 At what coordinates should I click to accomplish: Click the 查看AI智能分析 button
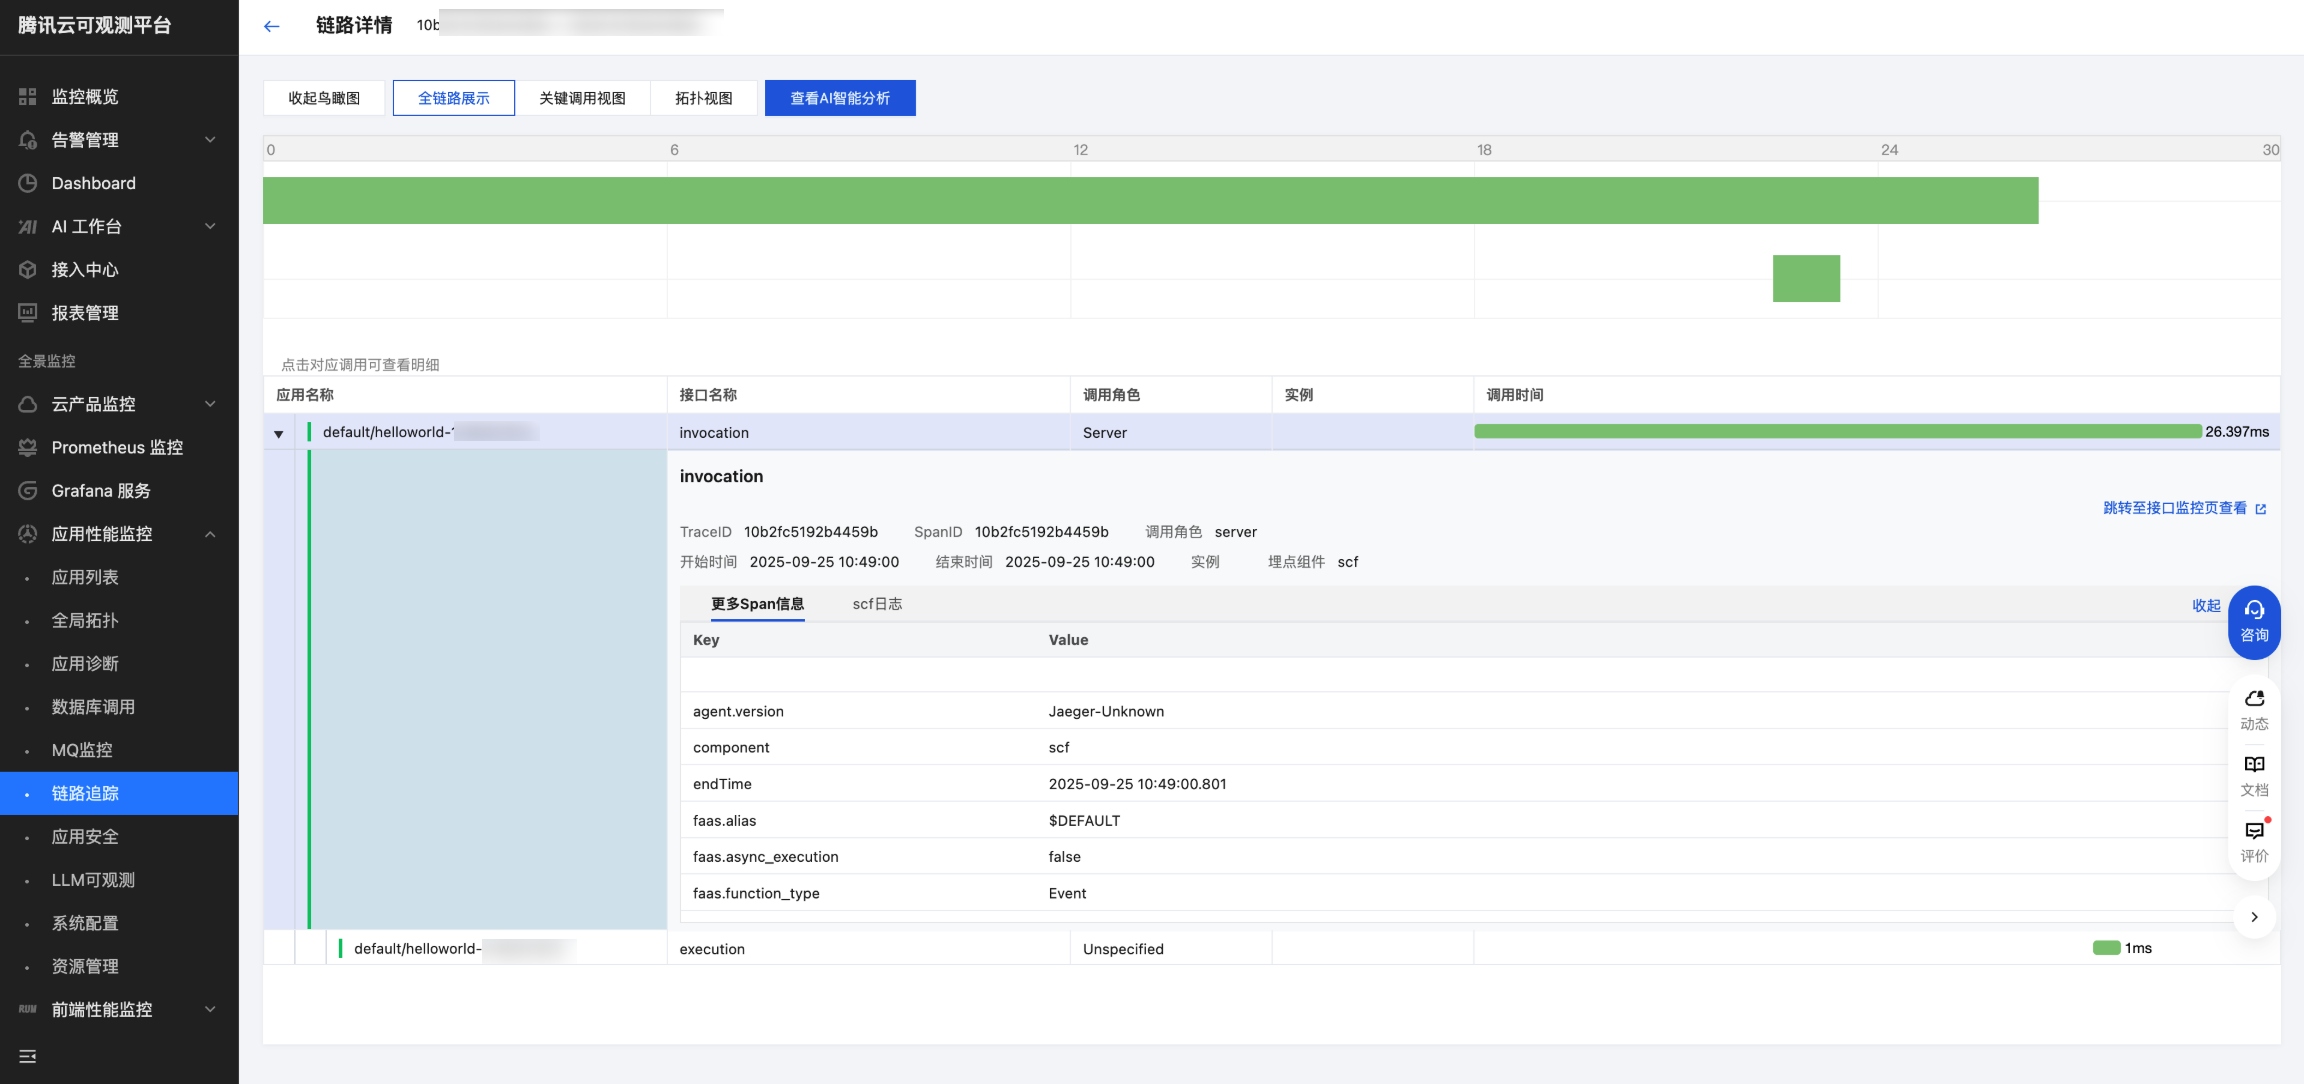[840, 98]
